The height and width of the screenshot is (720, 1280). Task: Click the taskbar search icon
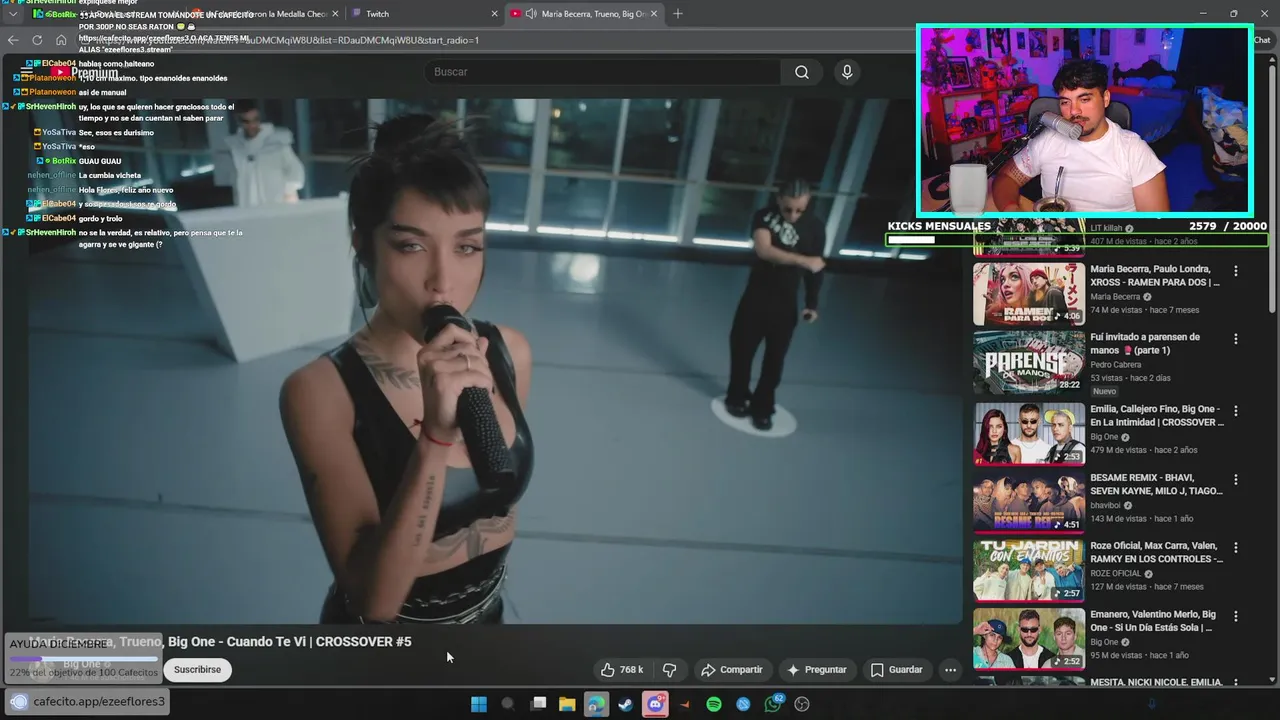508,704
